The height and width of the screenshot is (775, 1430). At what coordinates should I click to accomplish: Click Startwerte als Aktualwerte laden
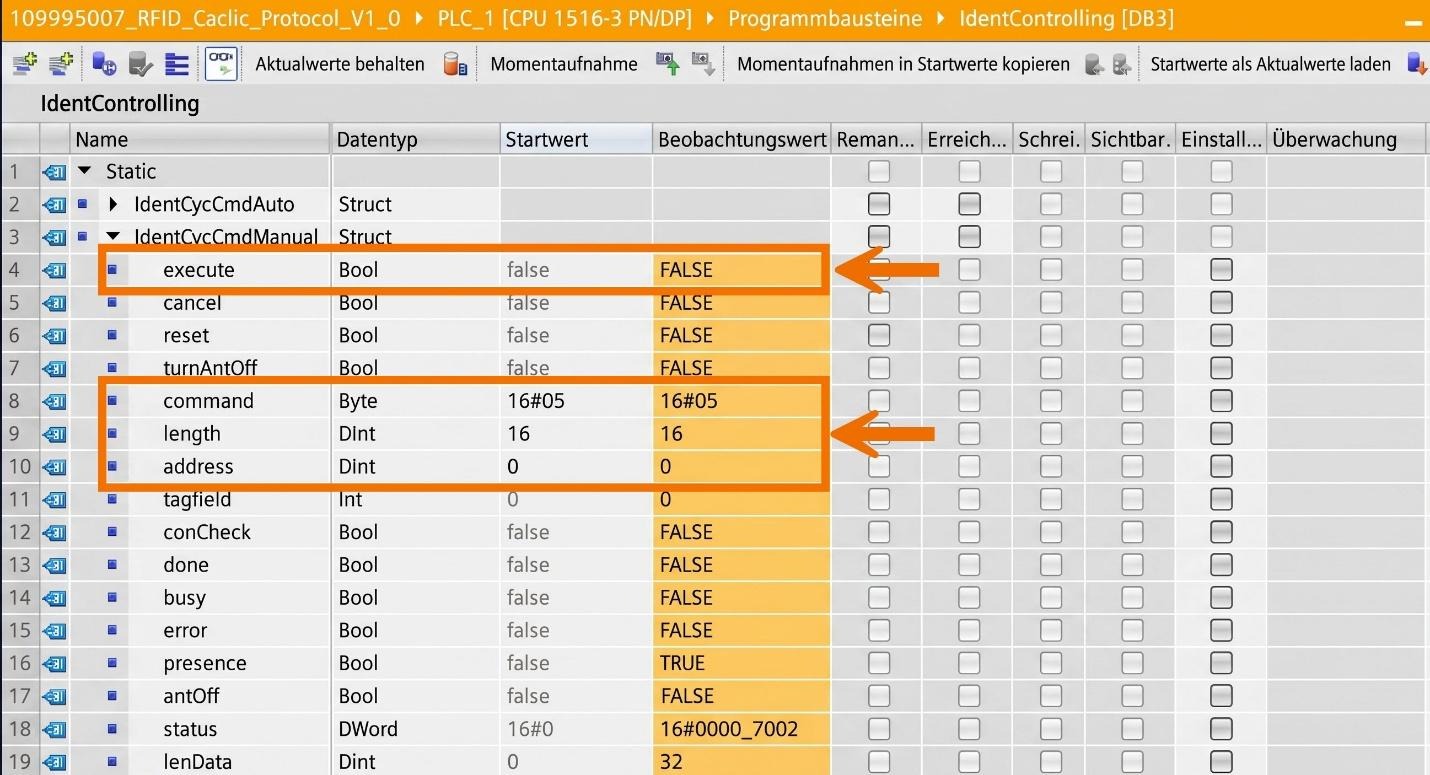coord(1271,64)
